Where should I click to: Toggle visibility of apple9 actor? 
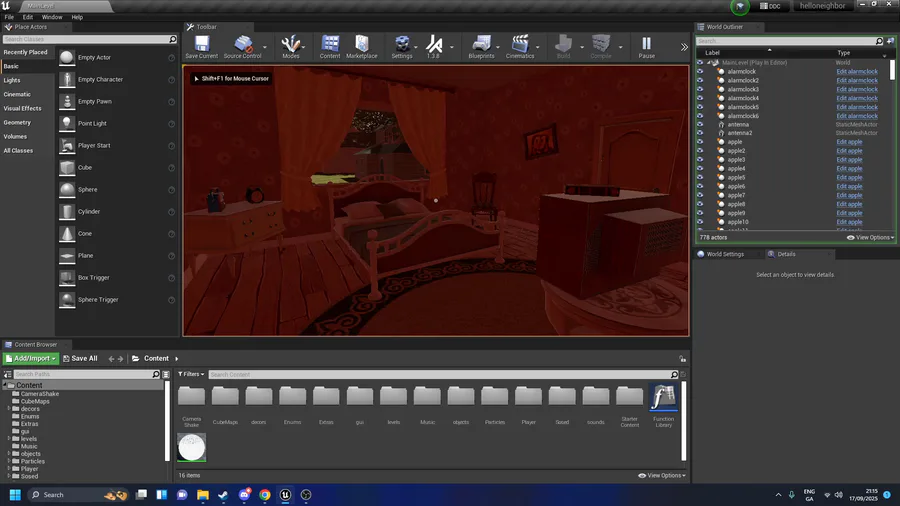pos(700,213)
